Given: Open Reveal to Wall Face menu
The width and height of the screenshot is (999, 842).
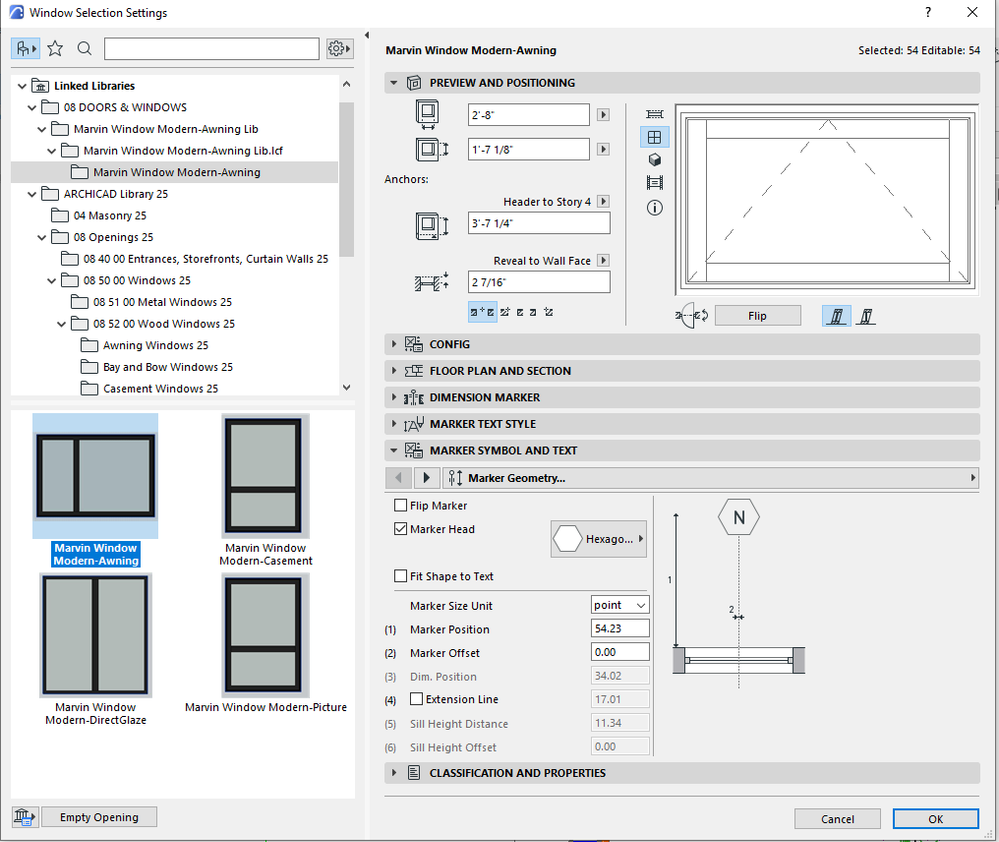Looking at the screenshot, I should click(603, 260).
